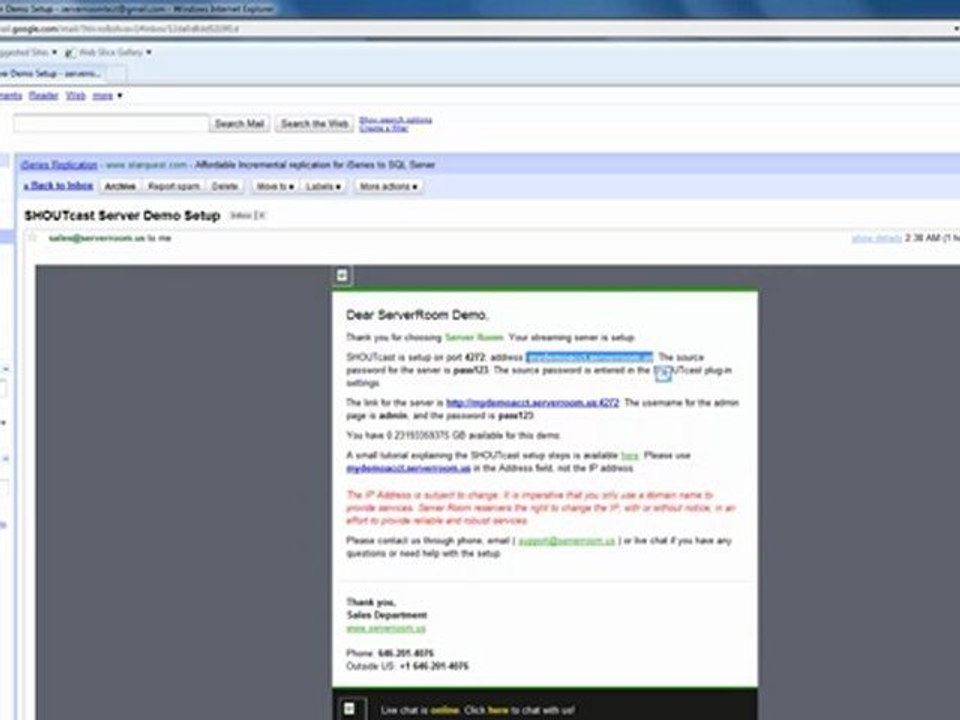The image size is (960, 720).
Task: Open the Reader link in the Google bar
Action: [43, 96]
